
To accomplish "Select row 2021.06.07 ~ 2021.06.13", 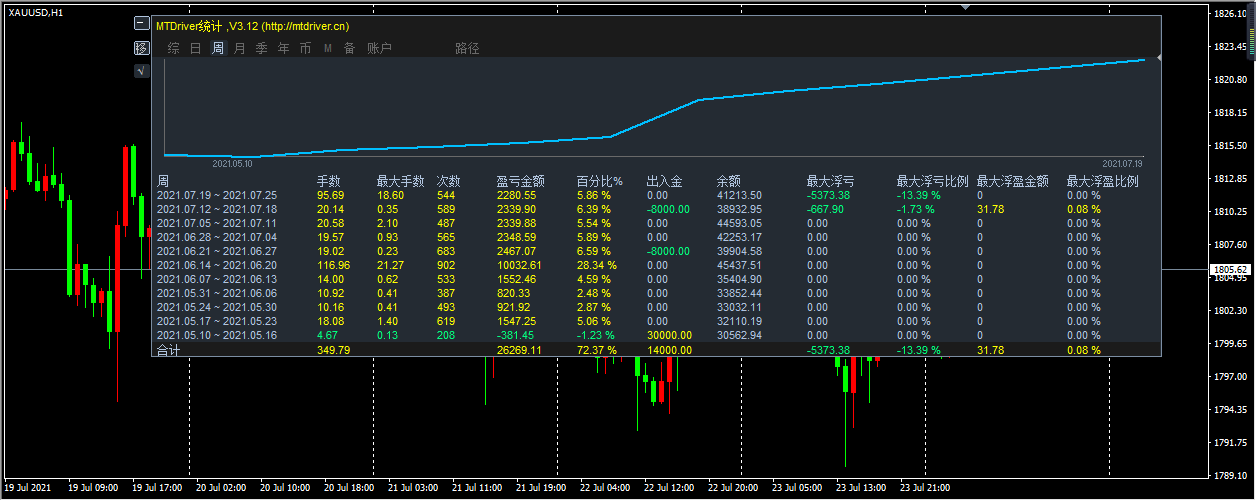I will (x=656, y=279).
